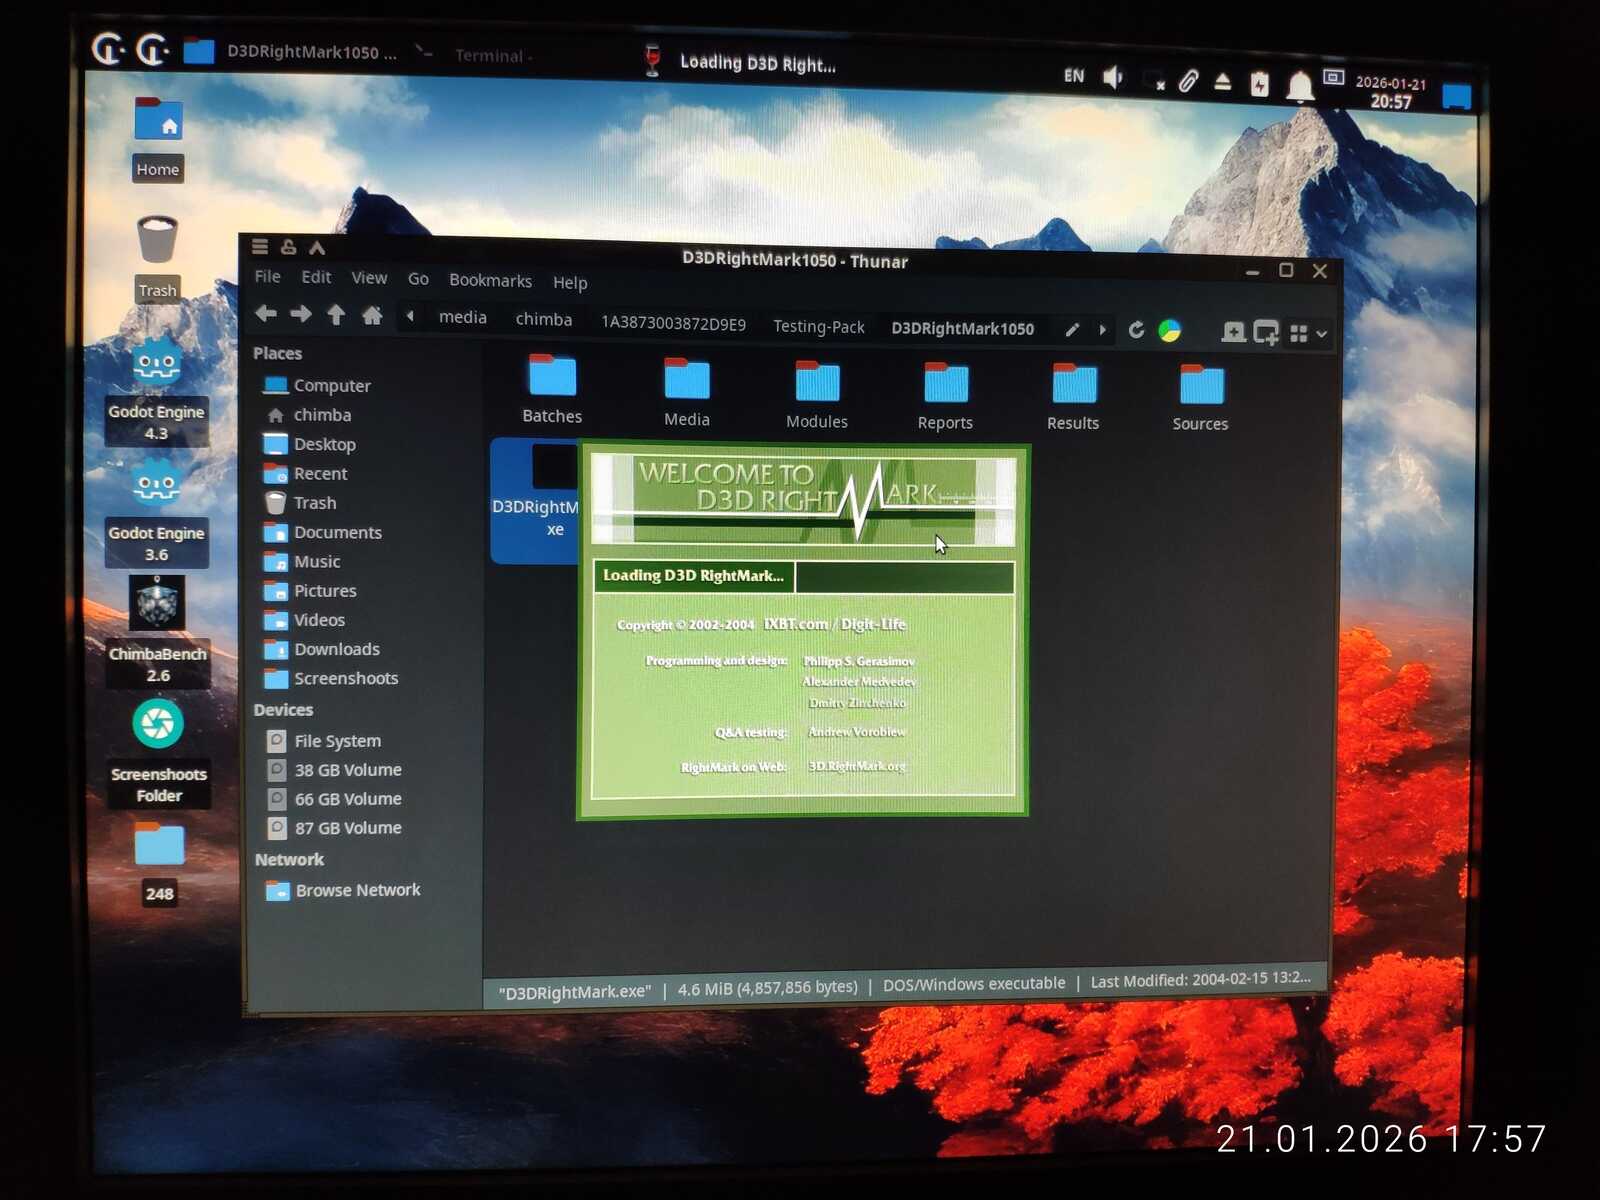The width and height of the screenshot is (1600, 1200).
Task: Click the 3D.RightMark.org link in the splash
Action: (857, 766)
